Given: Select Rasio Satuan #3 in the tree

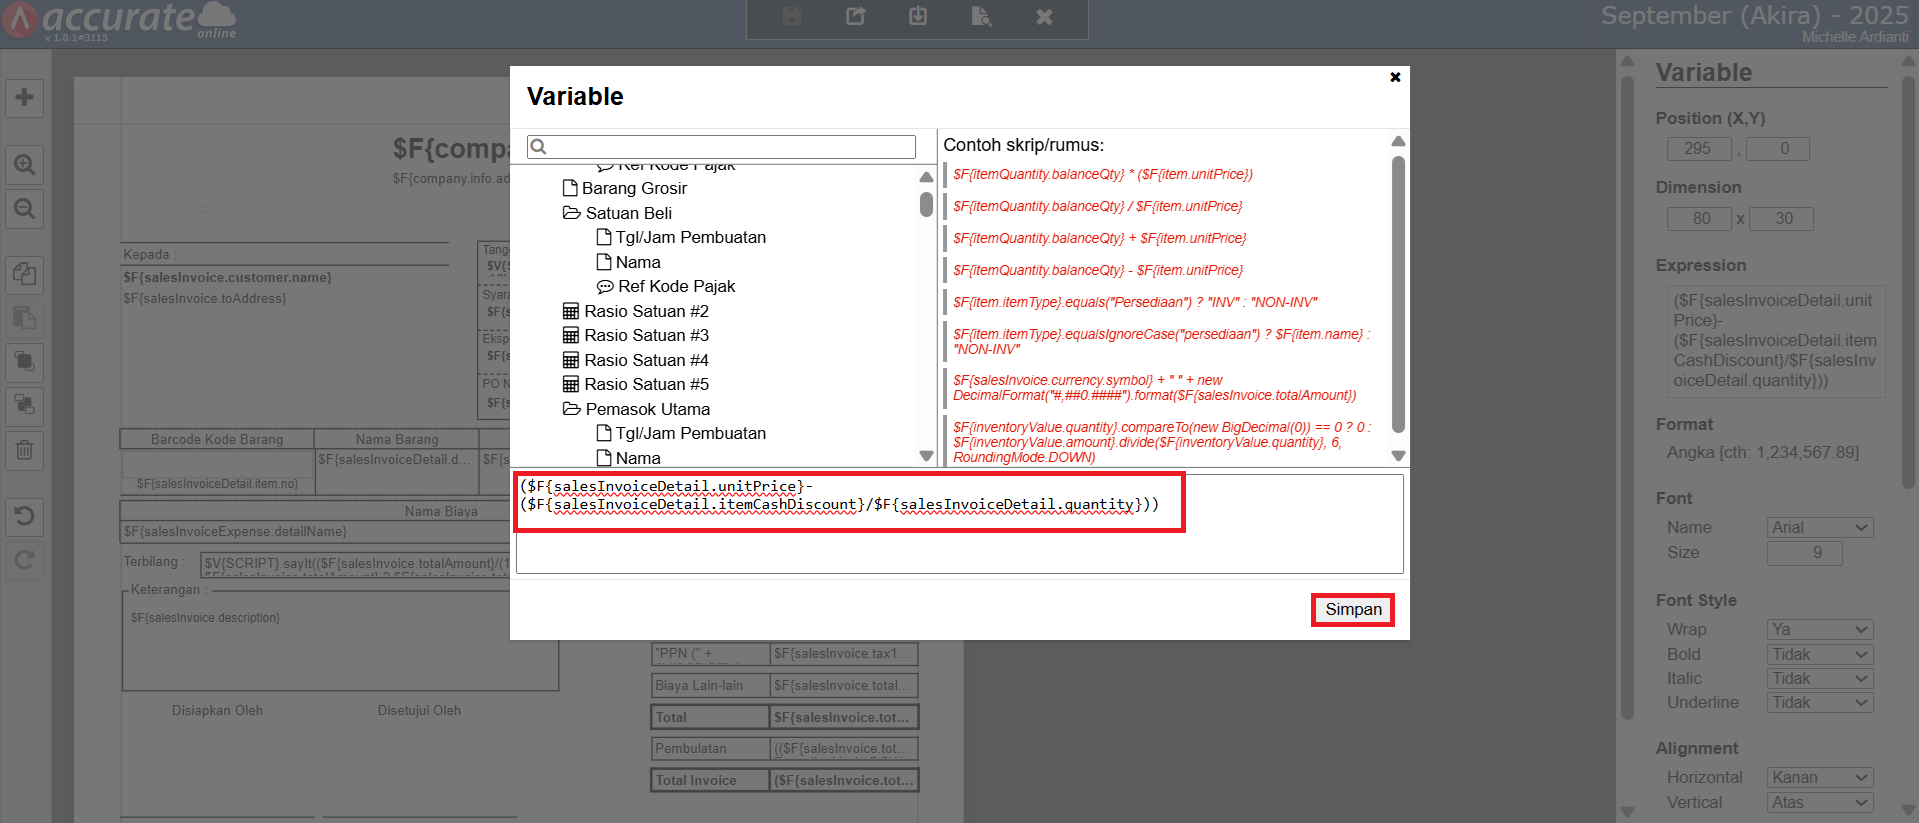Looking at the screenshot, I should point(646,335).
